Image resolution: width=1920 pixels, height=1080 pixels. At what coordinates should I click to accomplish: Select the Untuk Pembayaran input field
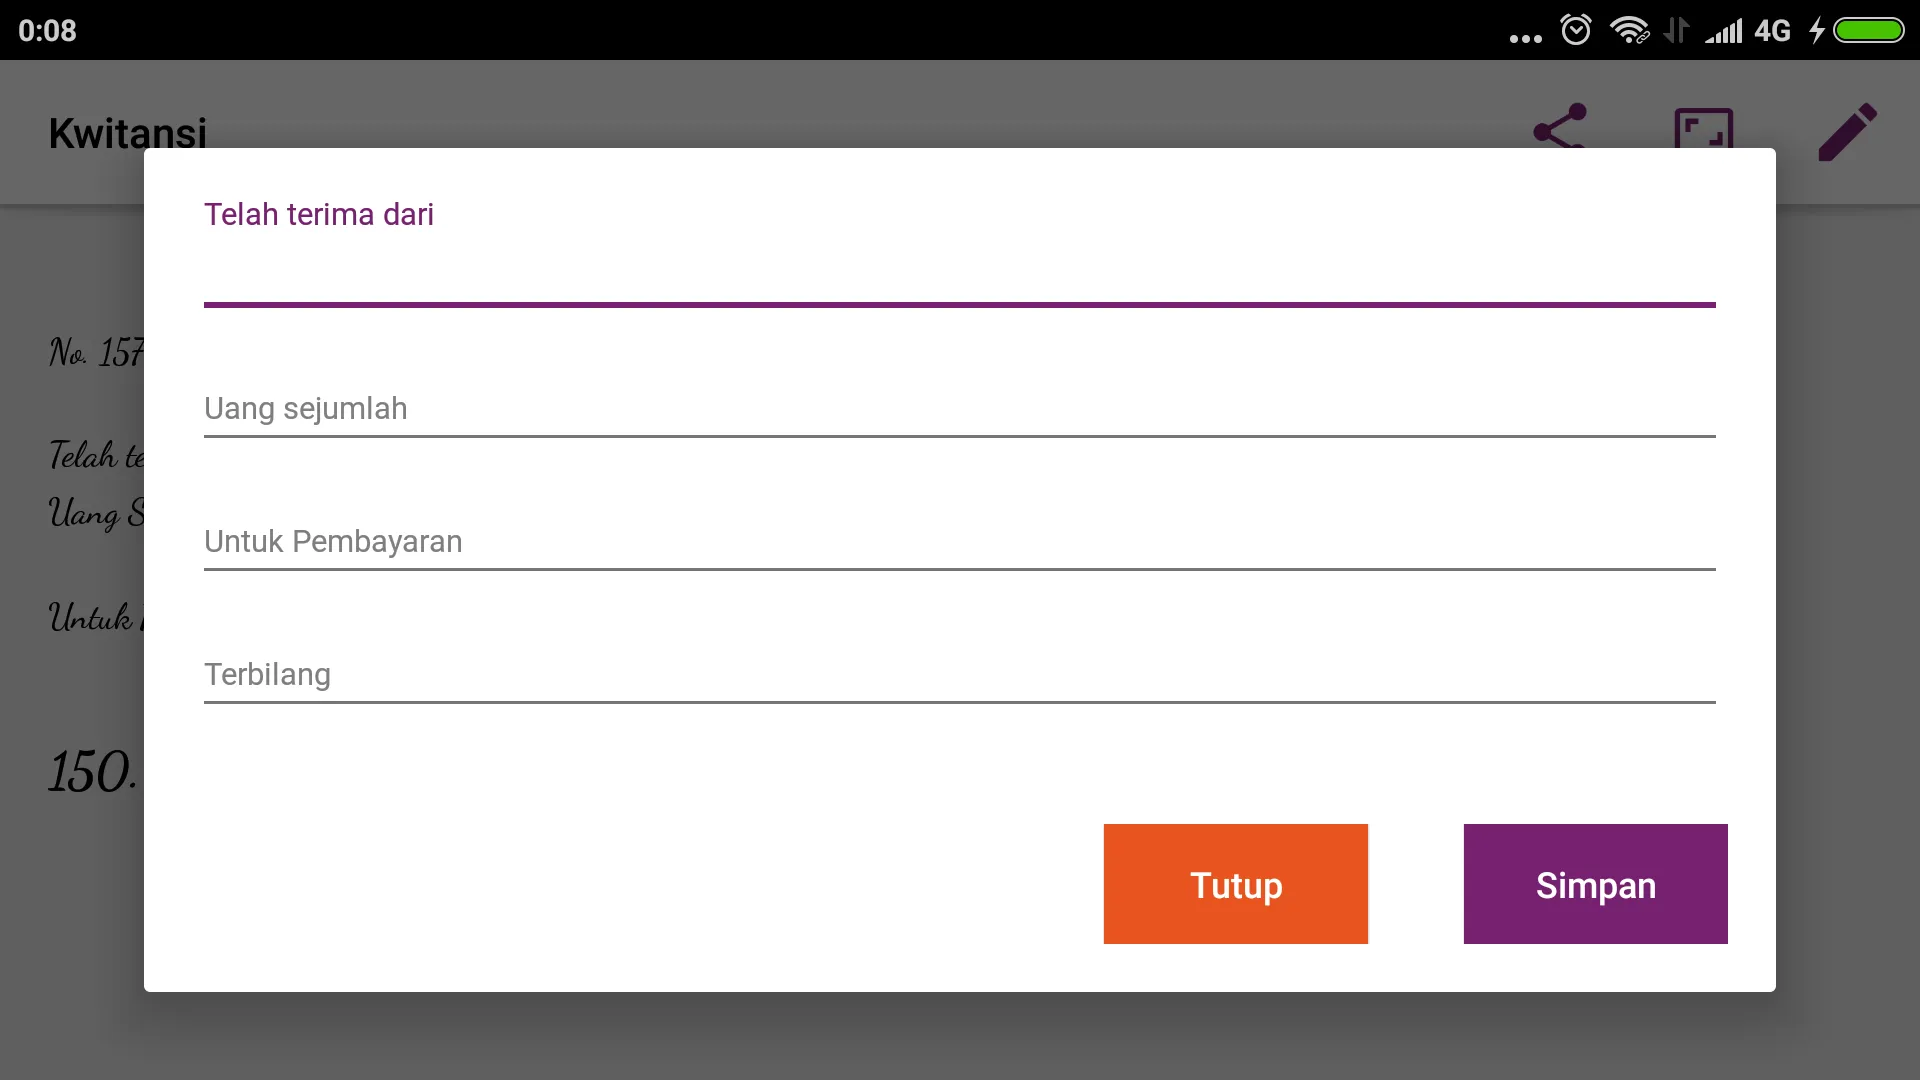click(960, 541)
